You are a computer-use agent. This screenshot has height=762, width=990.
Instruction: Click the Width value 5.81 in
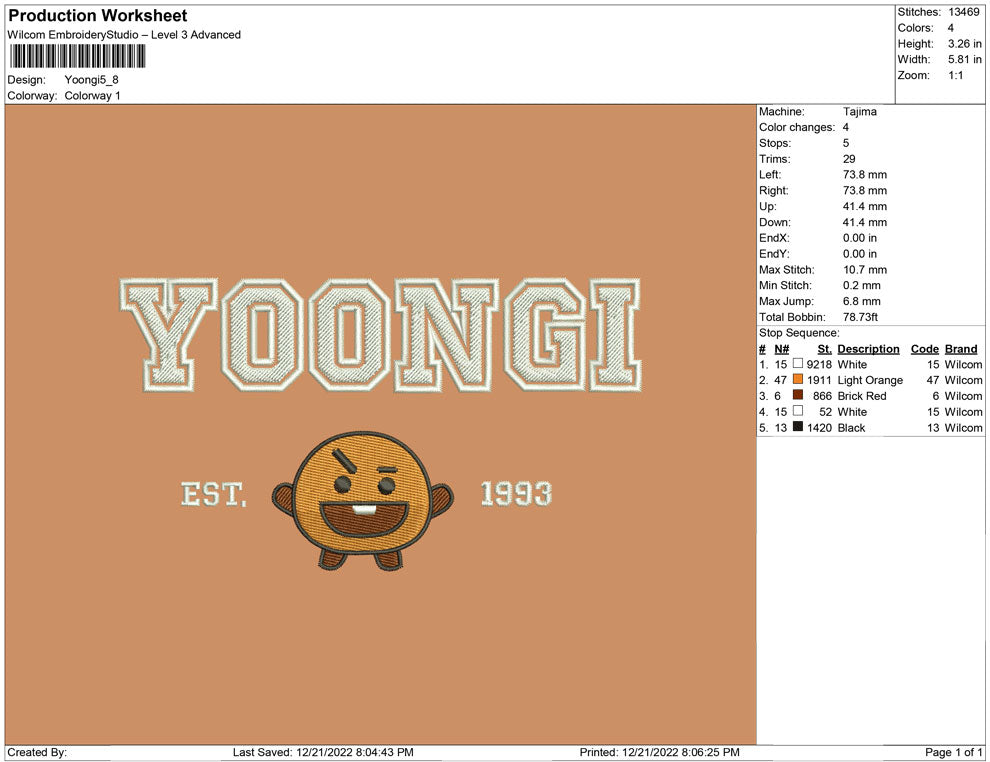964,59
